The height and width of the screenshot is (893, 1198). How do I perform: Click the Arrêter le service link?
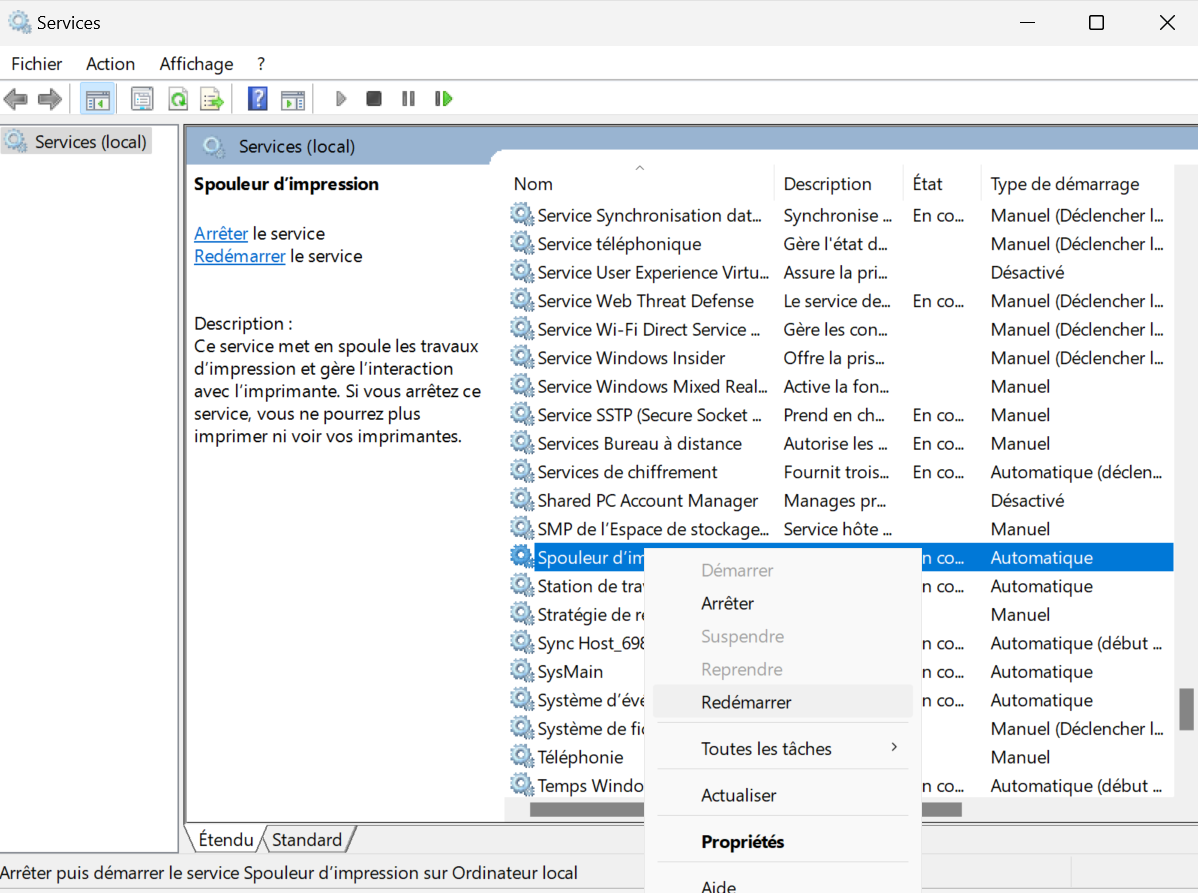coord(221,234)
